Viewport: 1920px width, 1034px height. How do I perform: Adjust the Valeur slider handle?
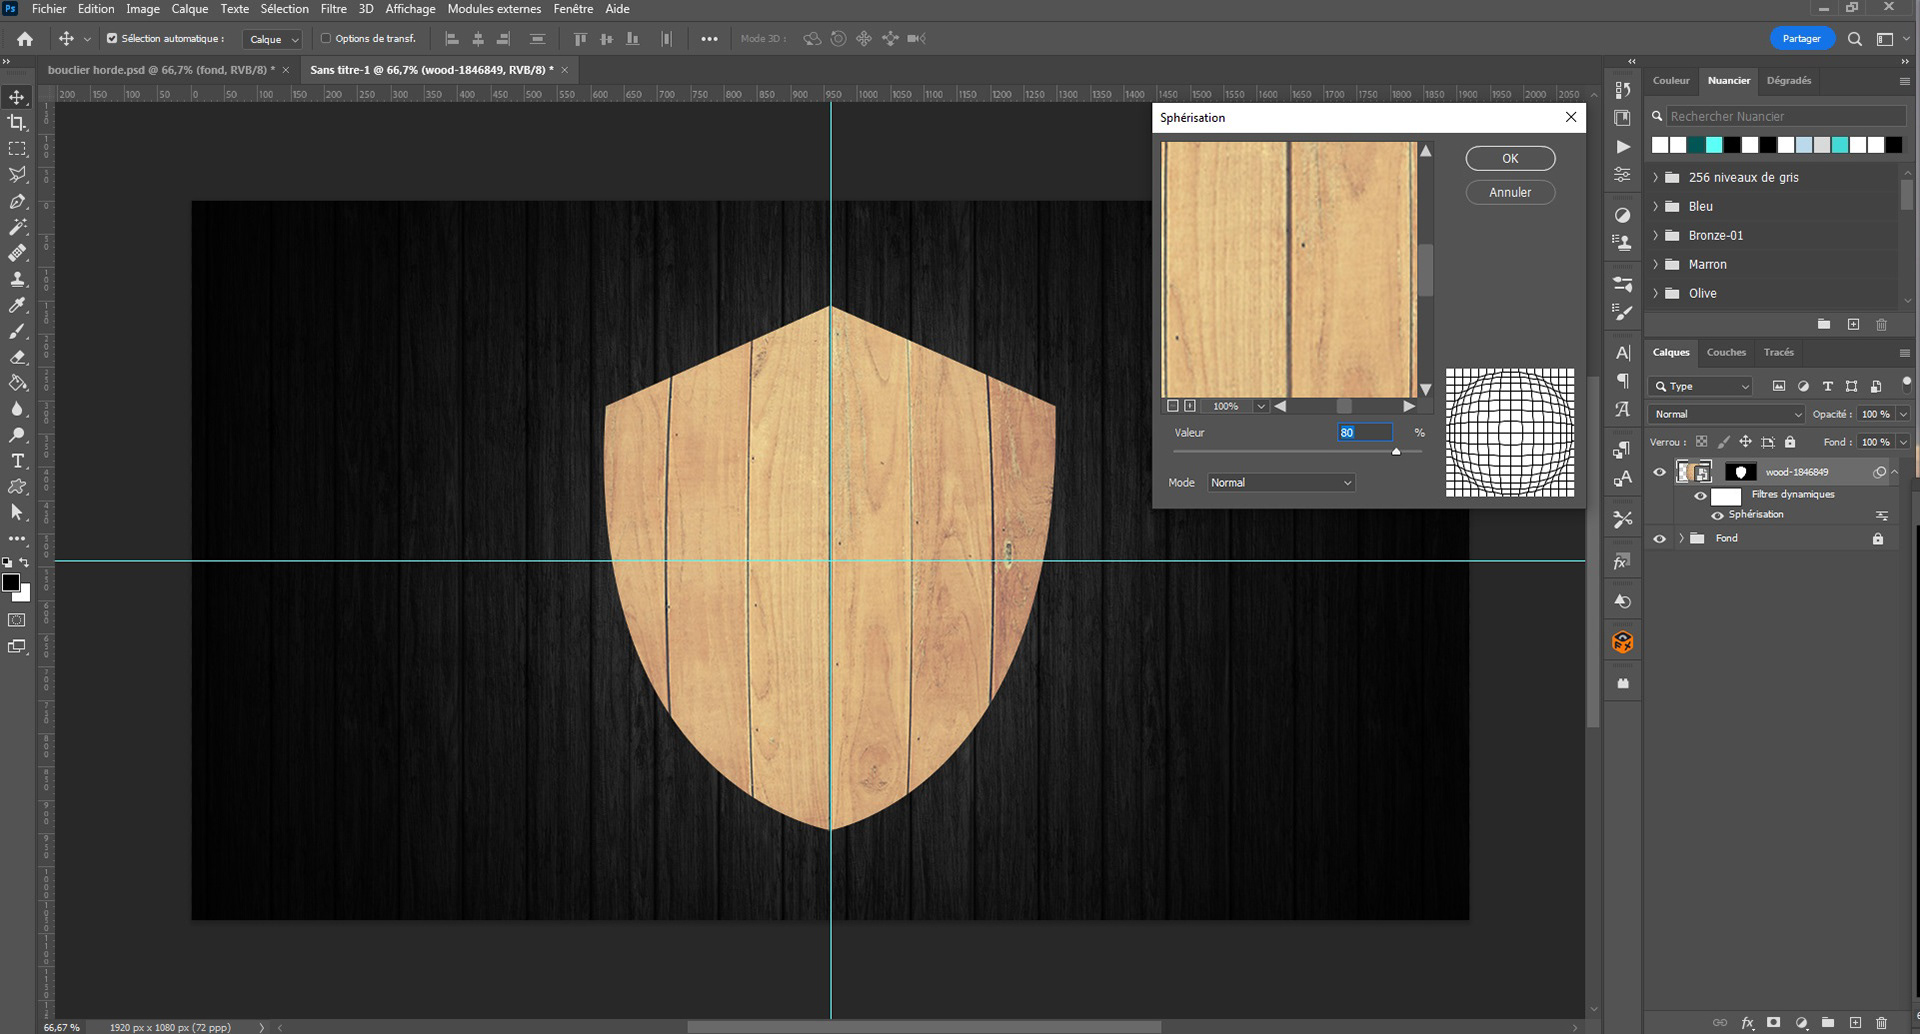(x=1396, y=452)
